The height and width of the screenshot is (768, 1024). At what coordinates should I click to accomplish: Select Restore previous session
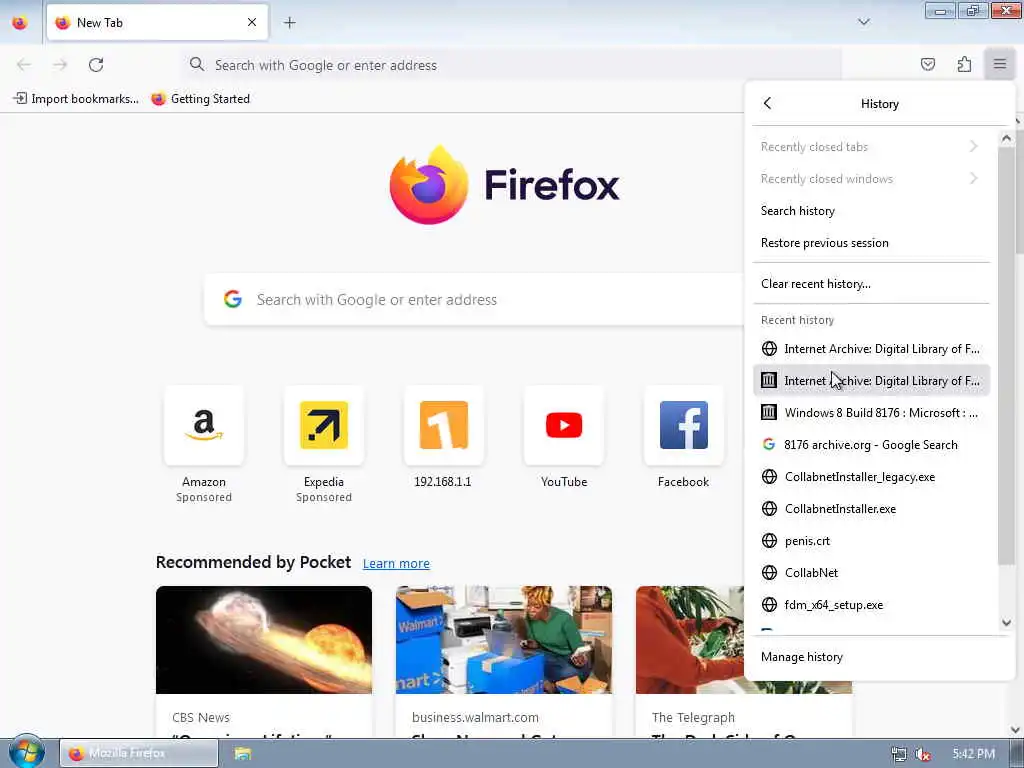tap(871, 243)
